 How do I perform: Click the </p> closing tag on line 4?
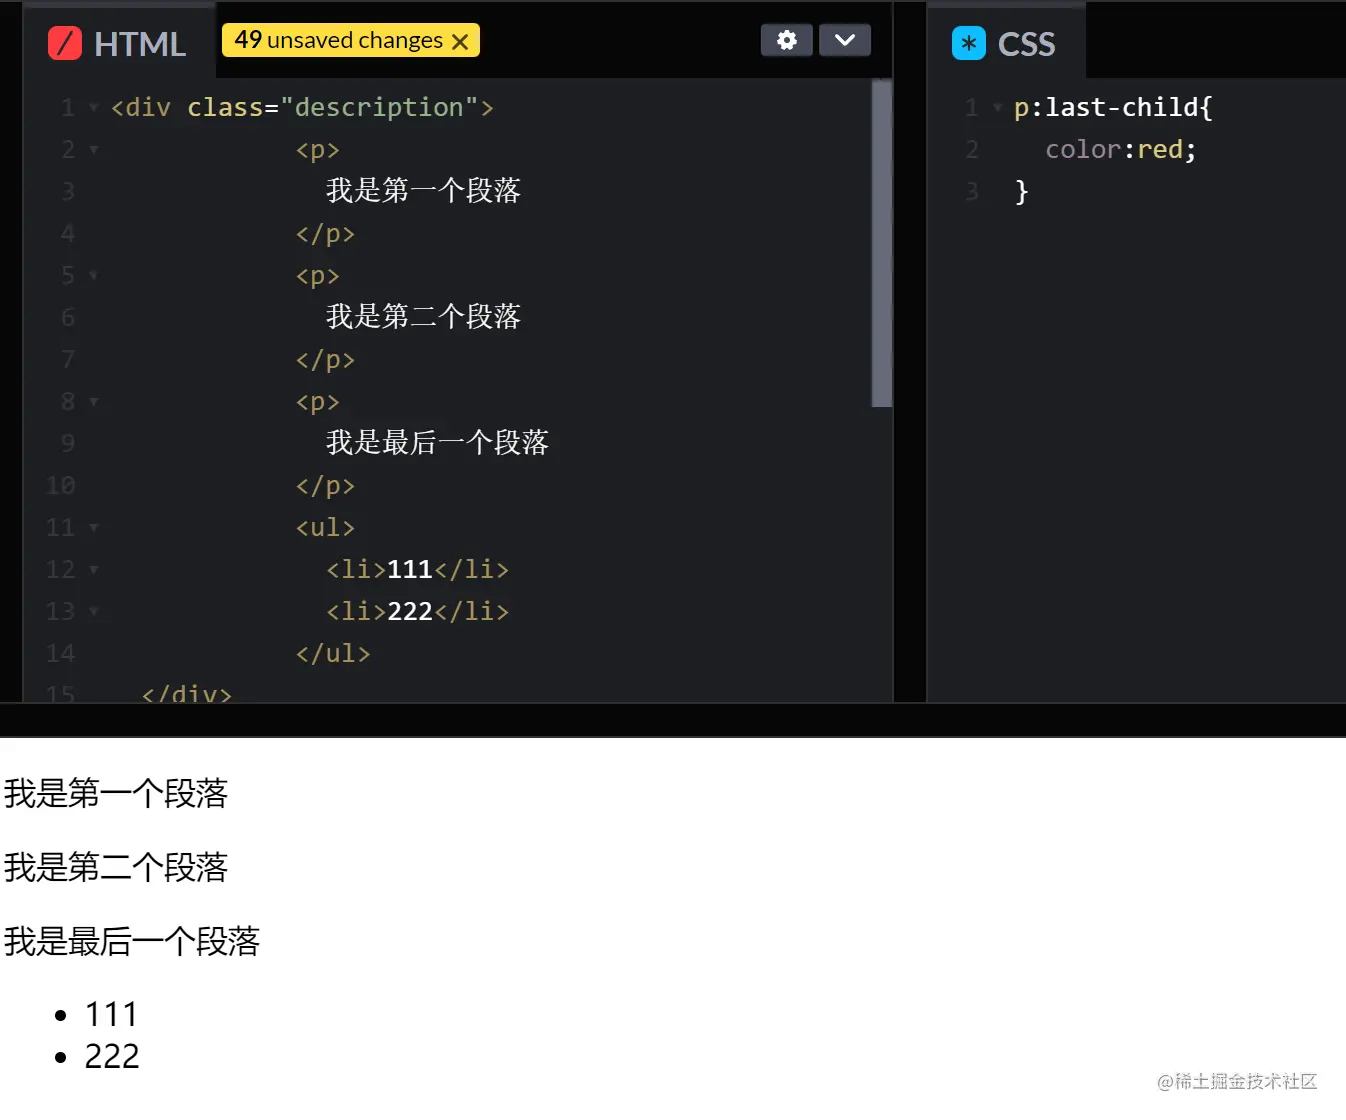[325, 233]
